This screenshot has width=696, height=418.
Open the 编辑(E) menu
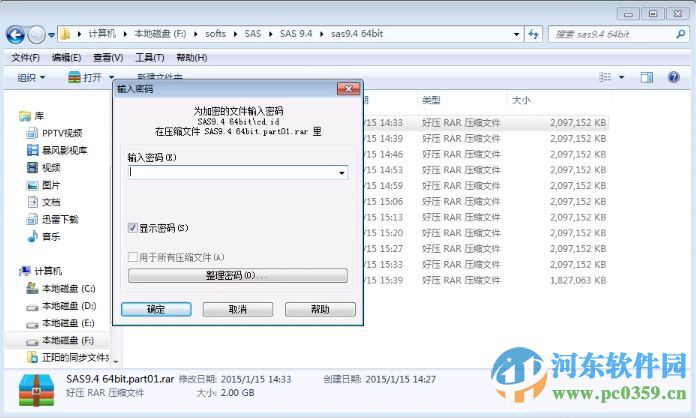pos(66,58)
